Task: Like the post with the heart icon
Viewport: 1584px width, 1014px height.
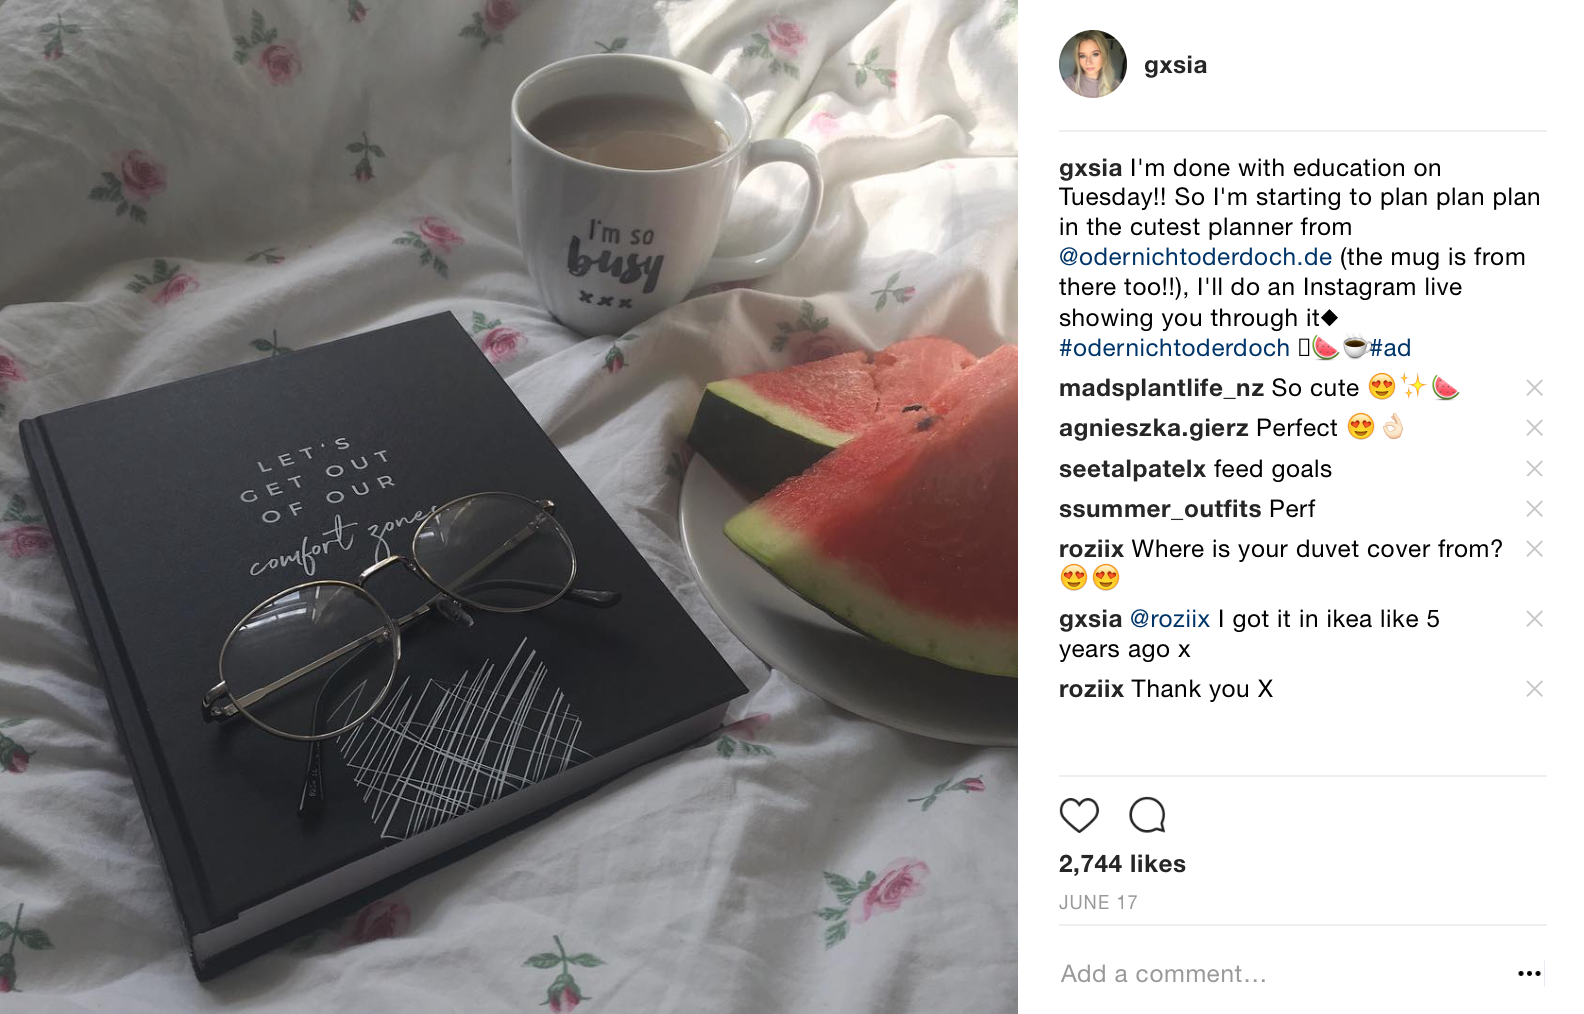Action: tap(1079, 815)
